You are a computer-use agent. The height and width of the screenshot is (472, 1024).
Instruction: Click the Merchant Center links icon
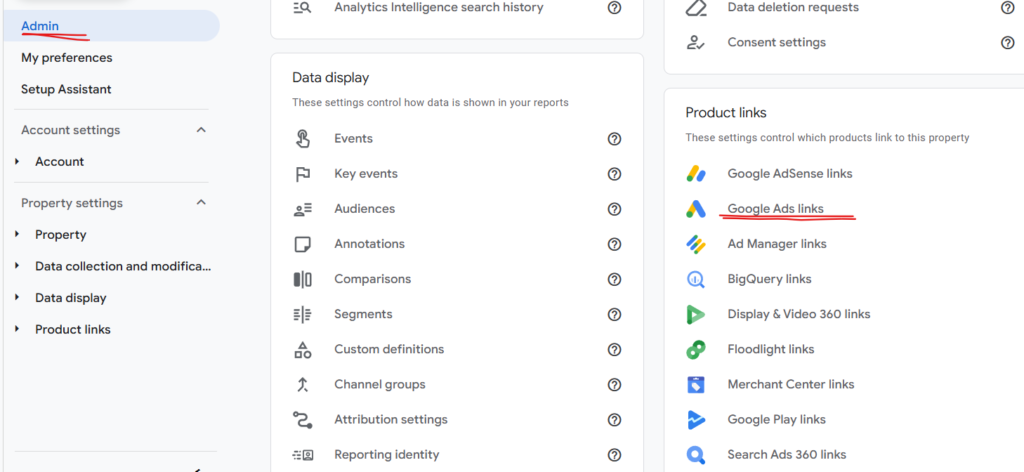[696, 385]
